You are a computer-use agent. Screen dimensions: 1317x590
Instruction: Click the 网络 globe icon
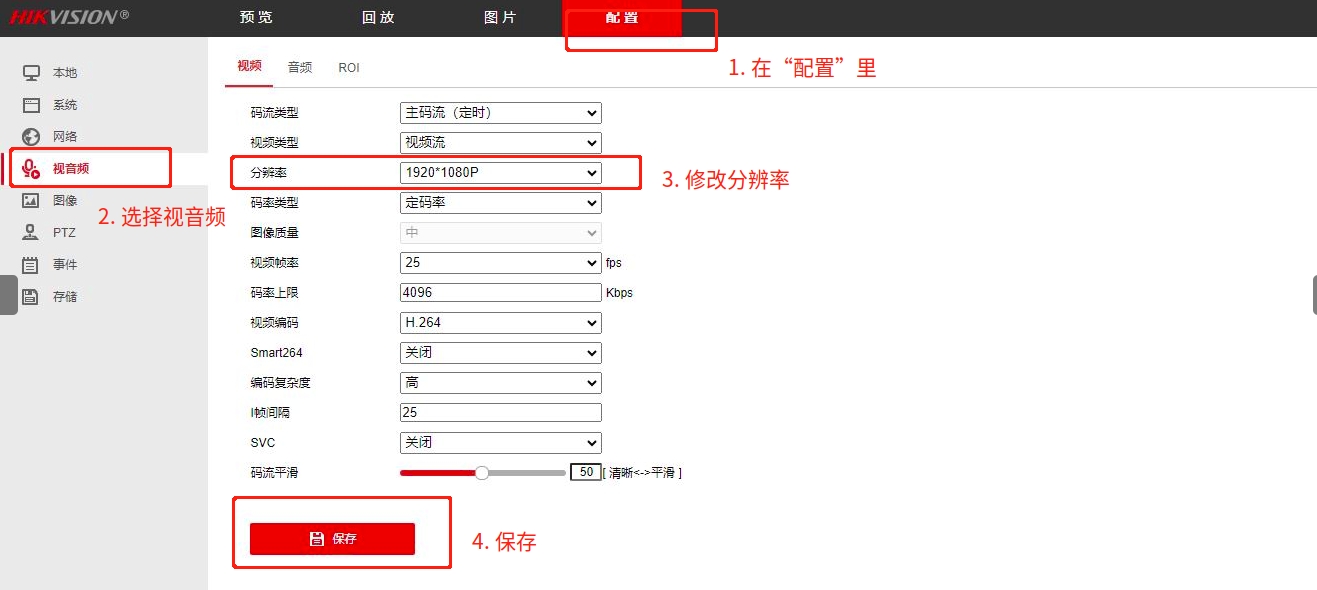coord(31,137)
